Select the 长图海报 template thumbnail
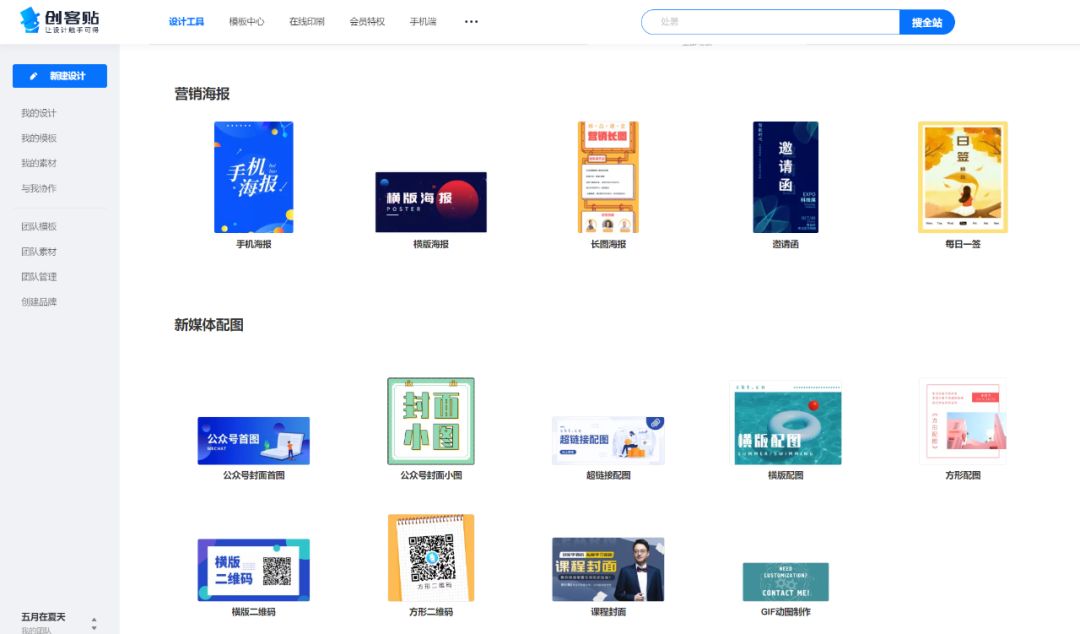The image size is (1080, 634). click(608, 177)
